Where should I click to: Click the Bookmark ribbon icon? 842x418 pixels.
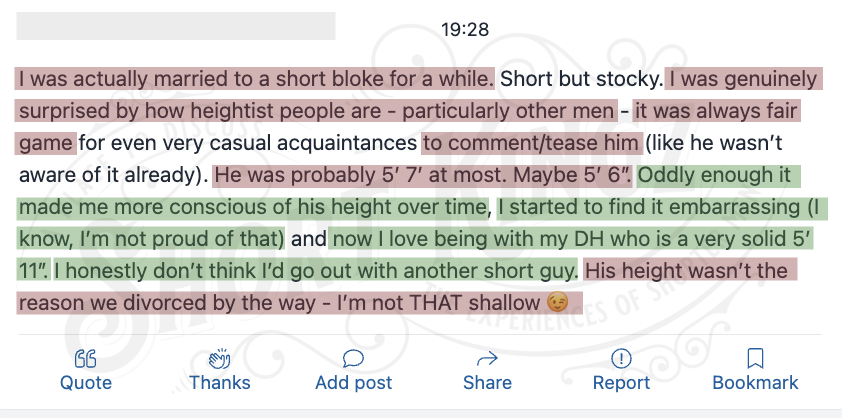755,358
